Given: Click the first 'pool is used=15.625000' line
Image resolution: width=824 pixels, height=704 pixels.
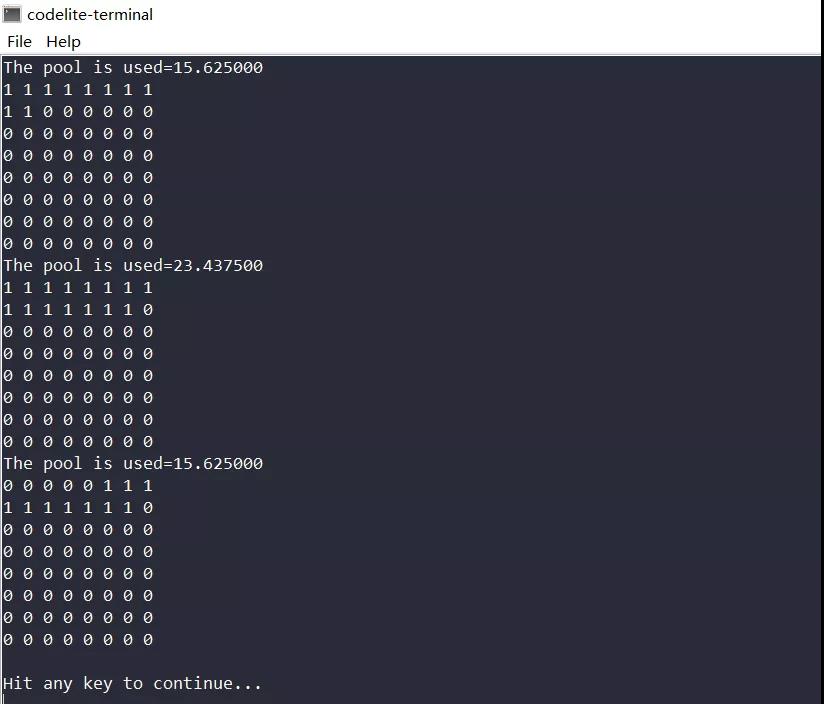Looking at the screenshot, I should click(x=133, y=68).
